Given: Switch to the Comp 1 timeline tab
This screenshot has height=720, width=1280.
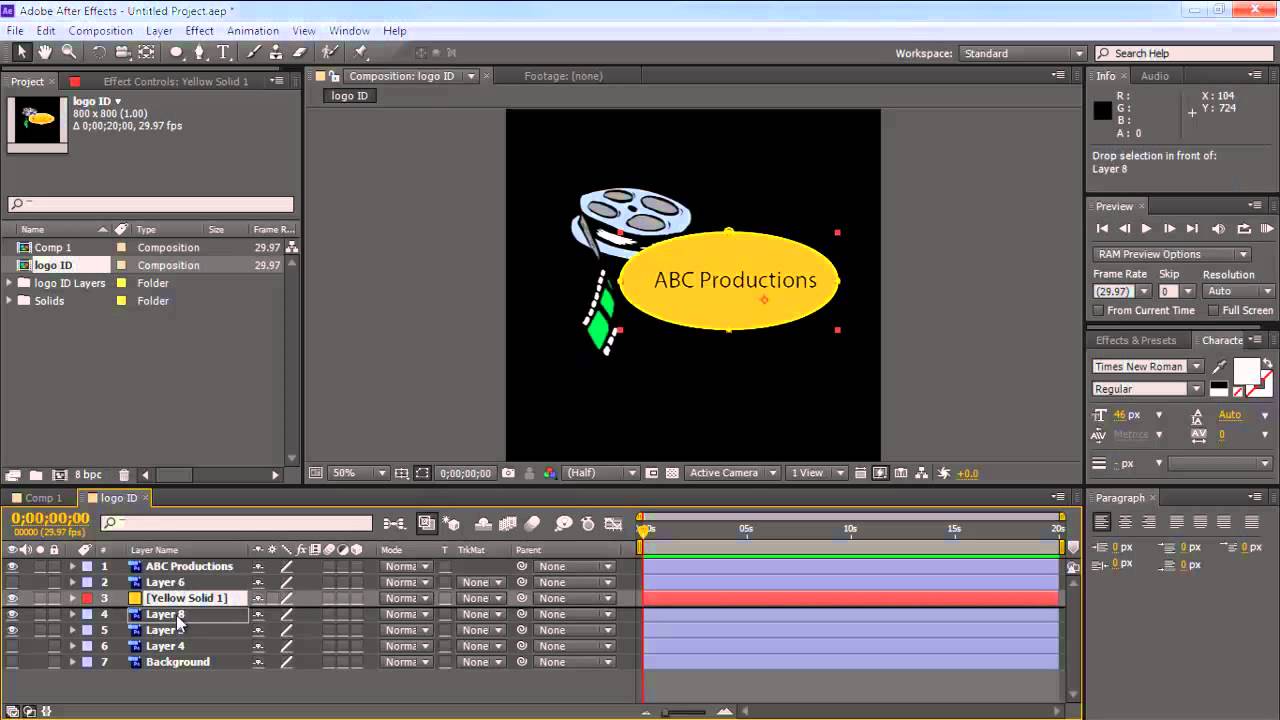Looking at the screenshot, I should 43,498.
